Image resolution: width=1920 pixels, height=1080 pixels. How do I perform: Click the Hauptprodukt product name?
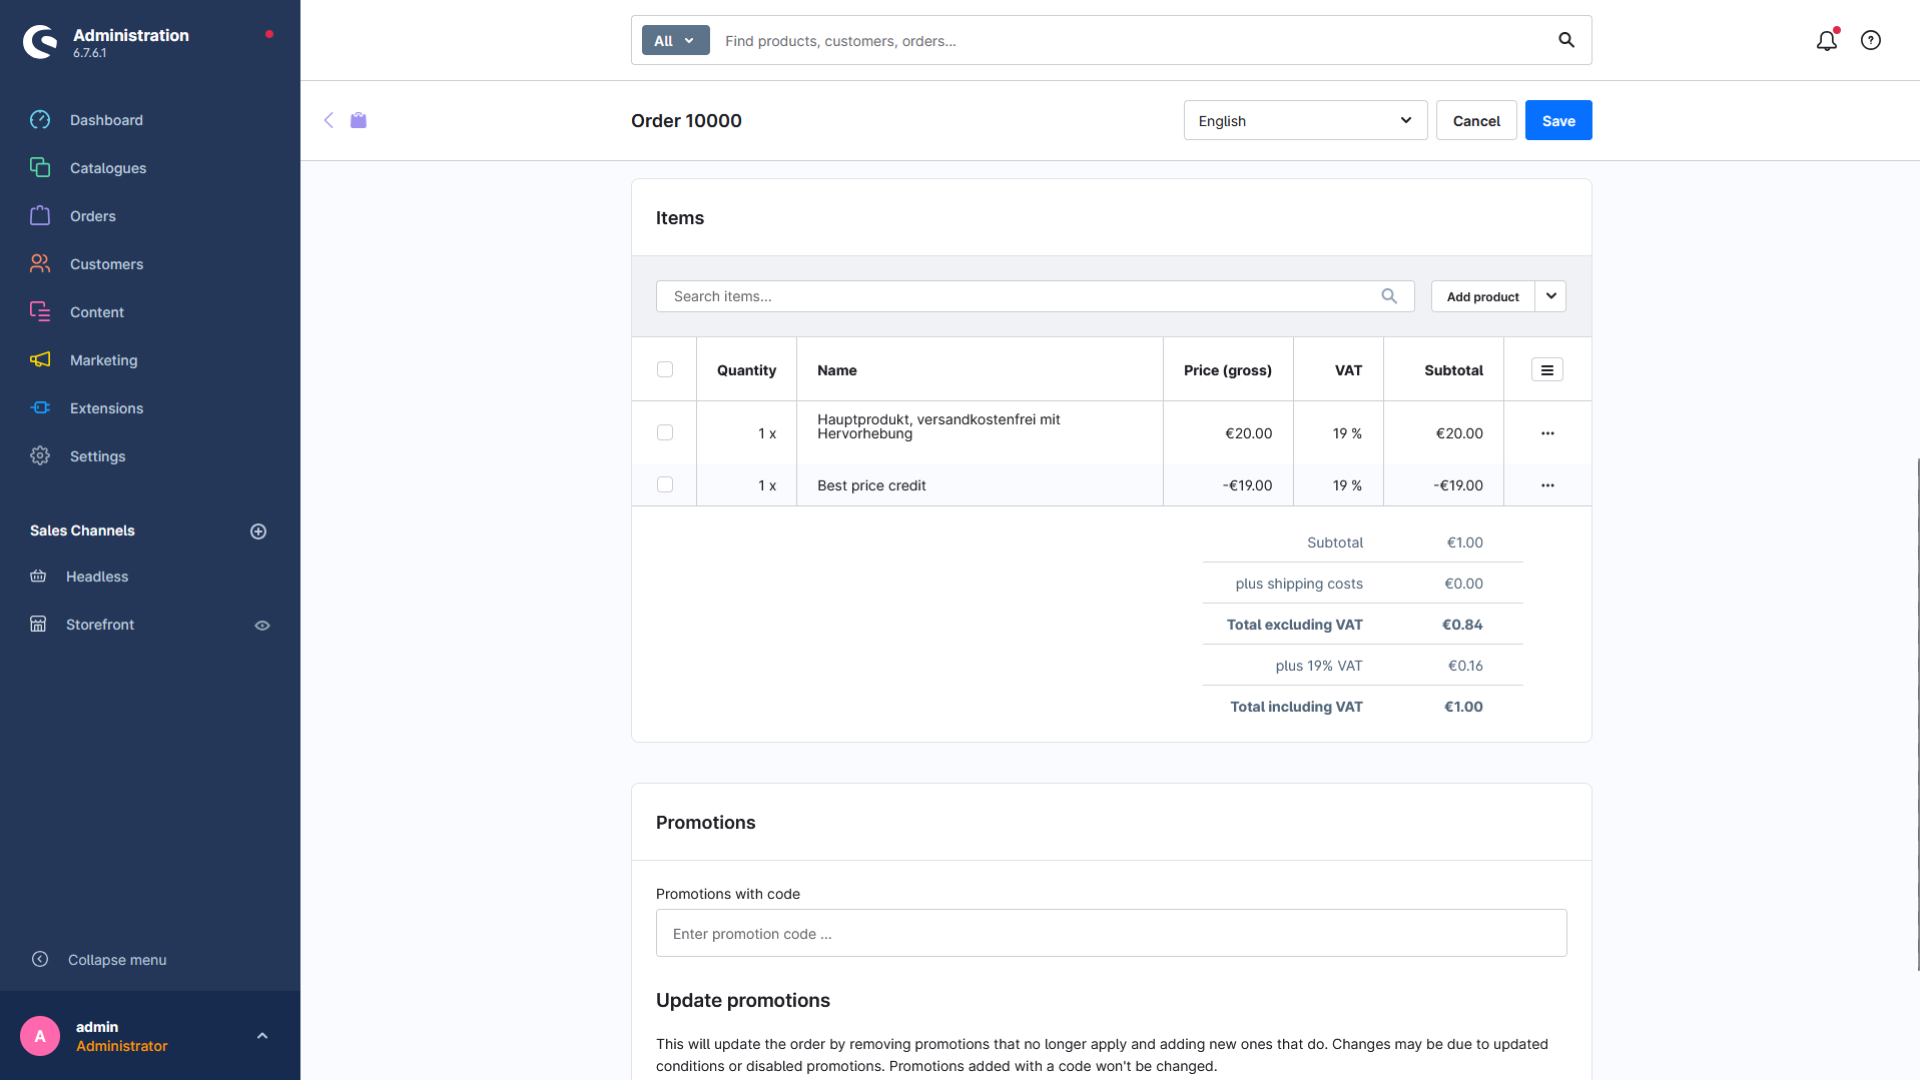[938, 426]
